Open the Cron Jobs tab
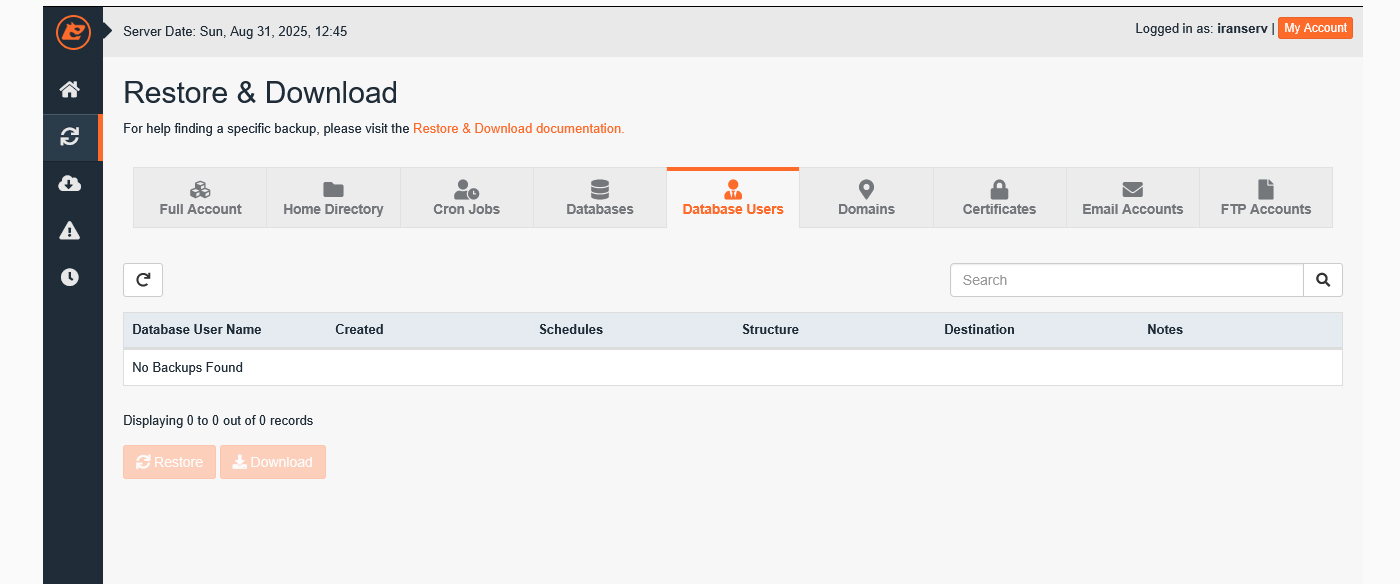Viewport: 1400px width, 584px height. pos(466,198)
